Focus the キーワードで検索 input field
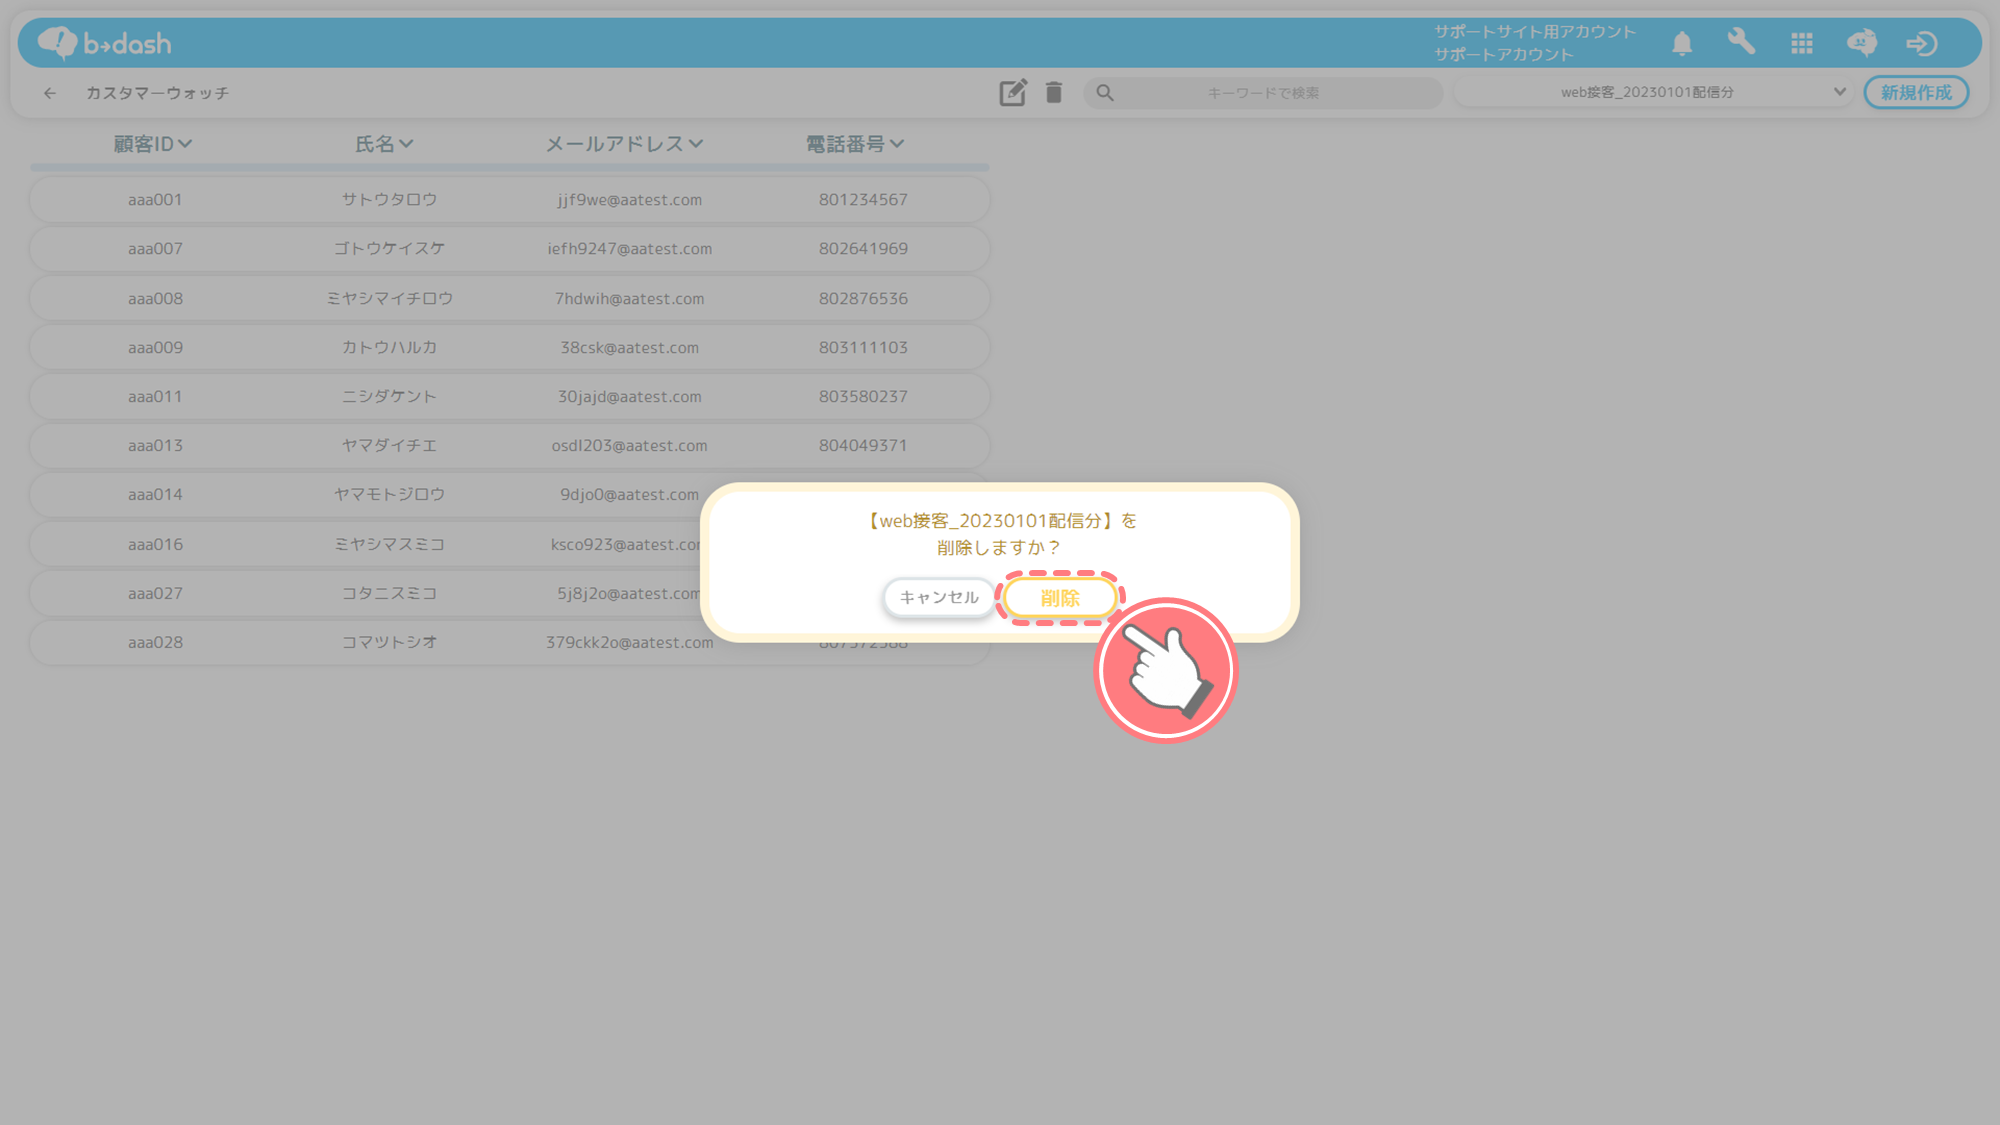 (x=1264, y=93)
